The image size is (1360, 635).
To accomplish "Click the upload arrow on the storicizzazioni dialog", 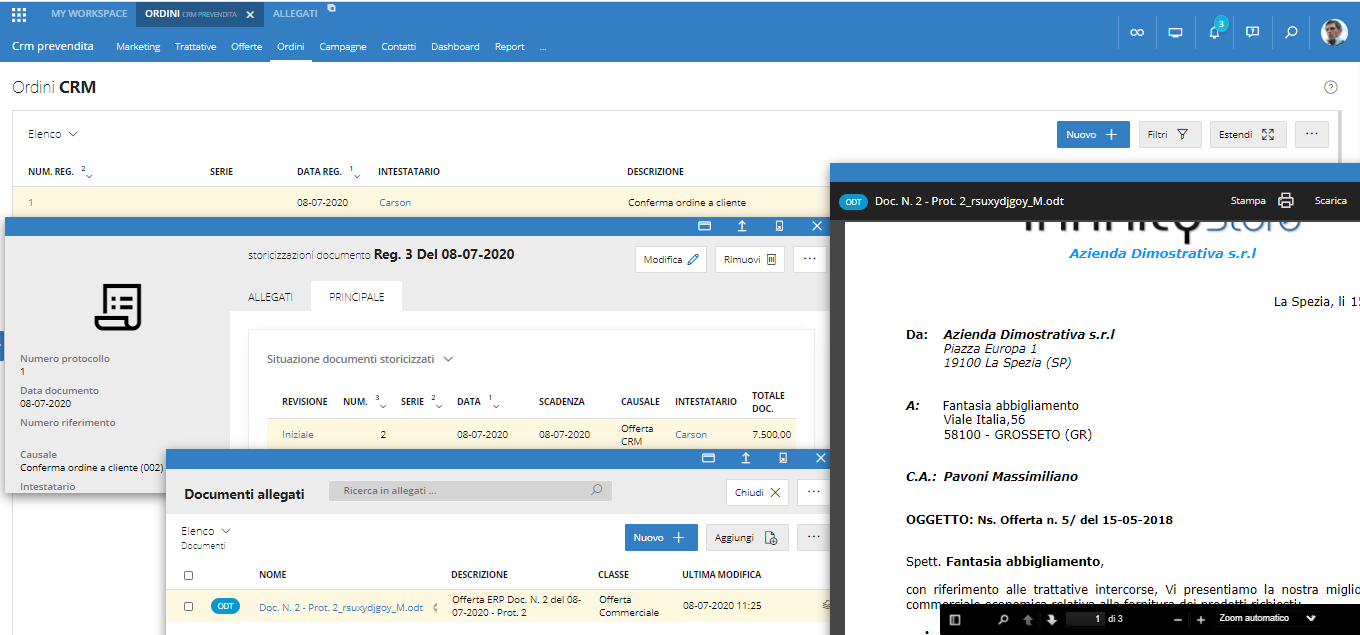I will click(x=742, y=226).
